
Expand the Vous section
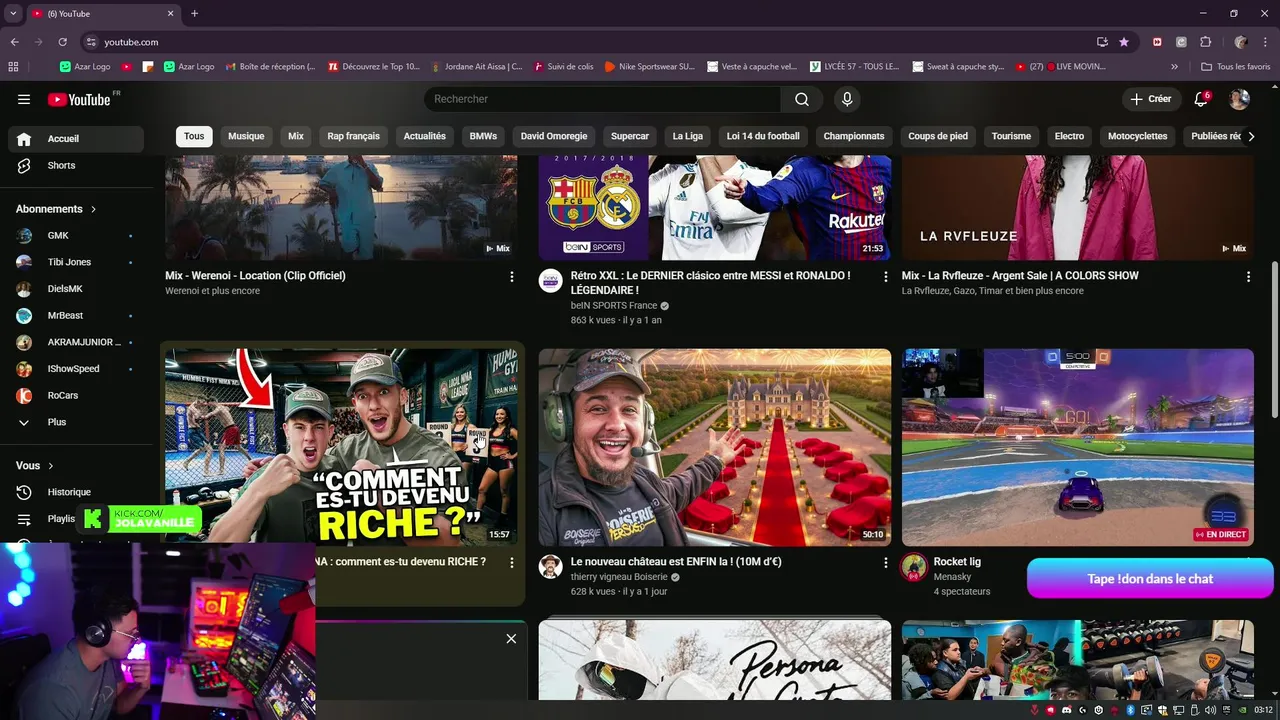pyautogui.click(x=35, y=466)
